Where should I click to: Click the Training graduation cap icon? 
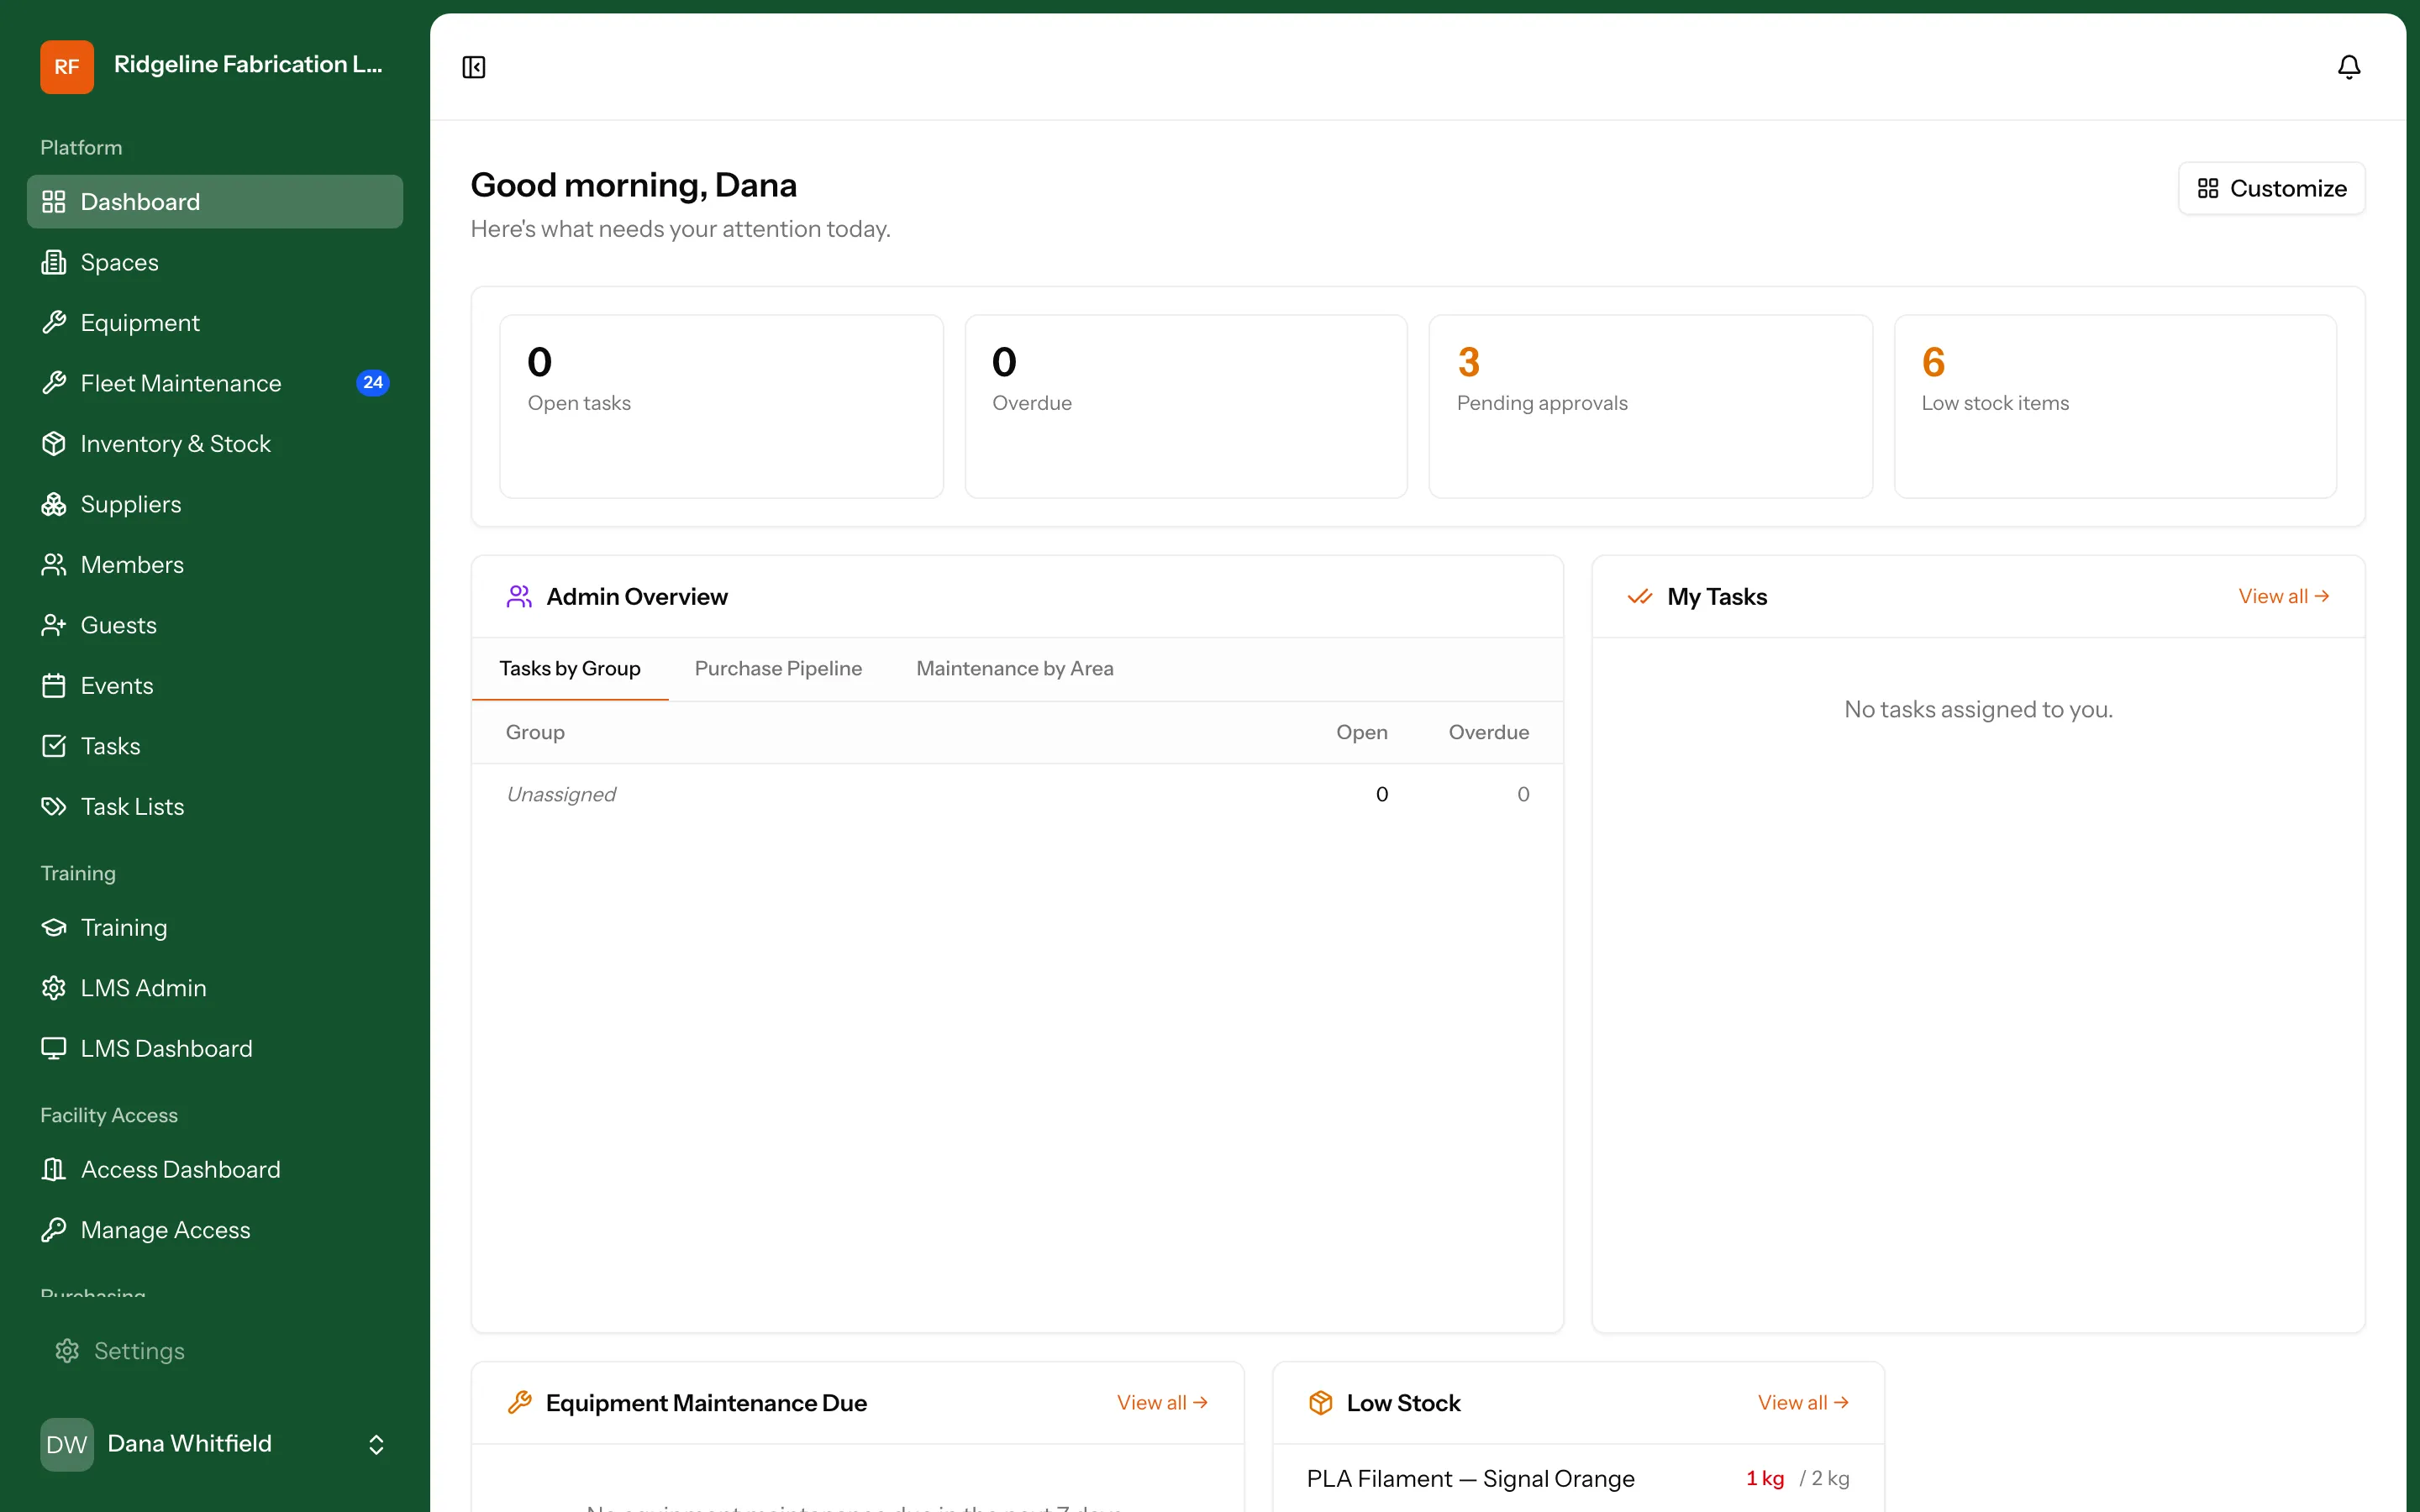coord(54,928)
